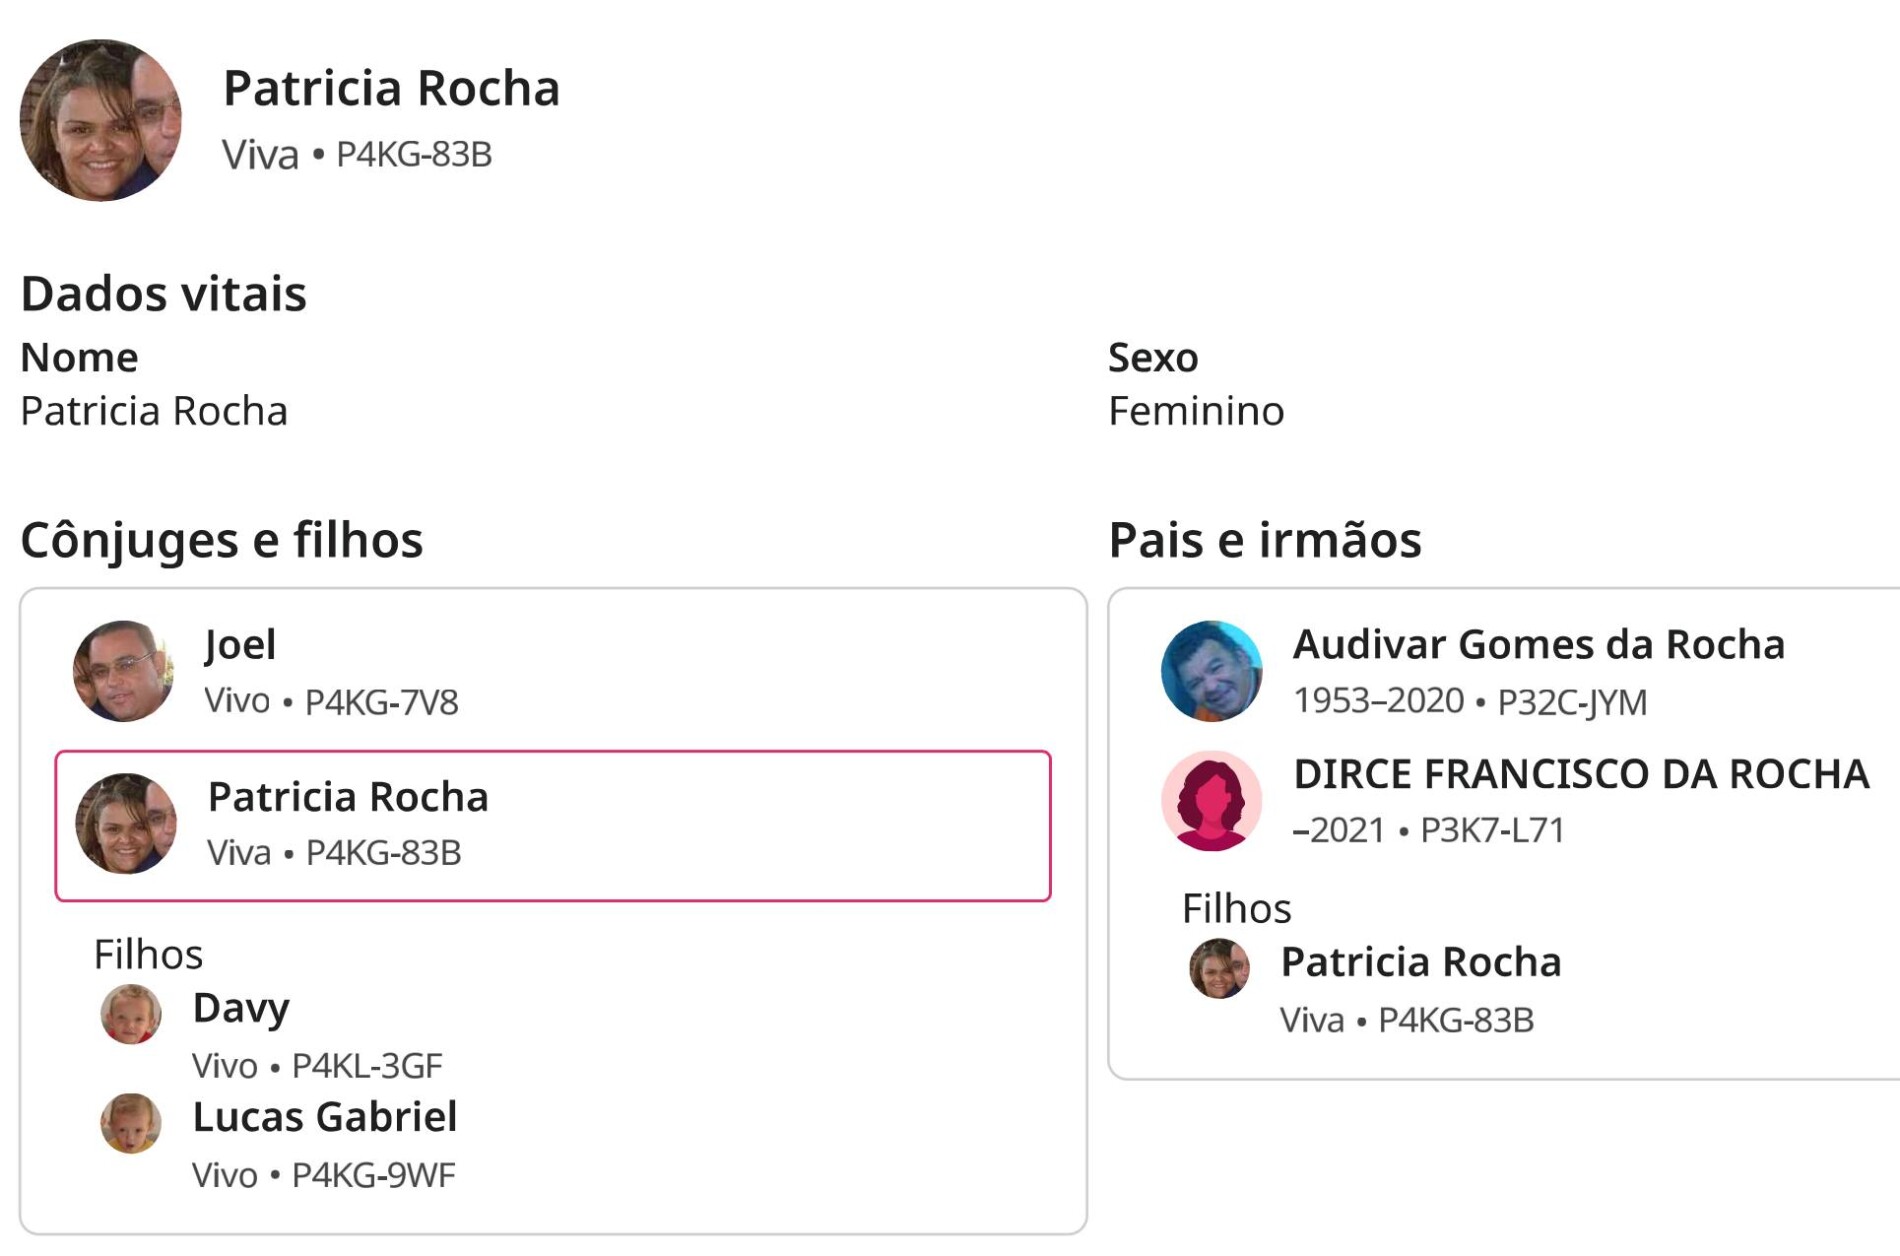
Task: Click Dirce's ID P3K7-L71
Action: [x=1492, y=830]
